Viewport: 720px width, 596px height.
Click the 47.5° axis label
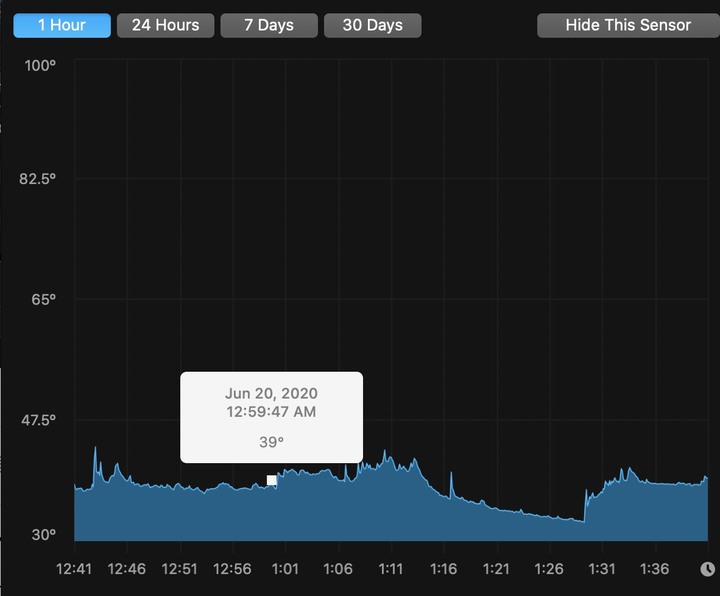pyautogui.click(x=39, y=420)
